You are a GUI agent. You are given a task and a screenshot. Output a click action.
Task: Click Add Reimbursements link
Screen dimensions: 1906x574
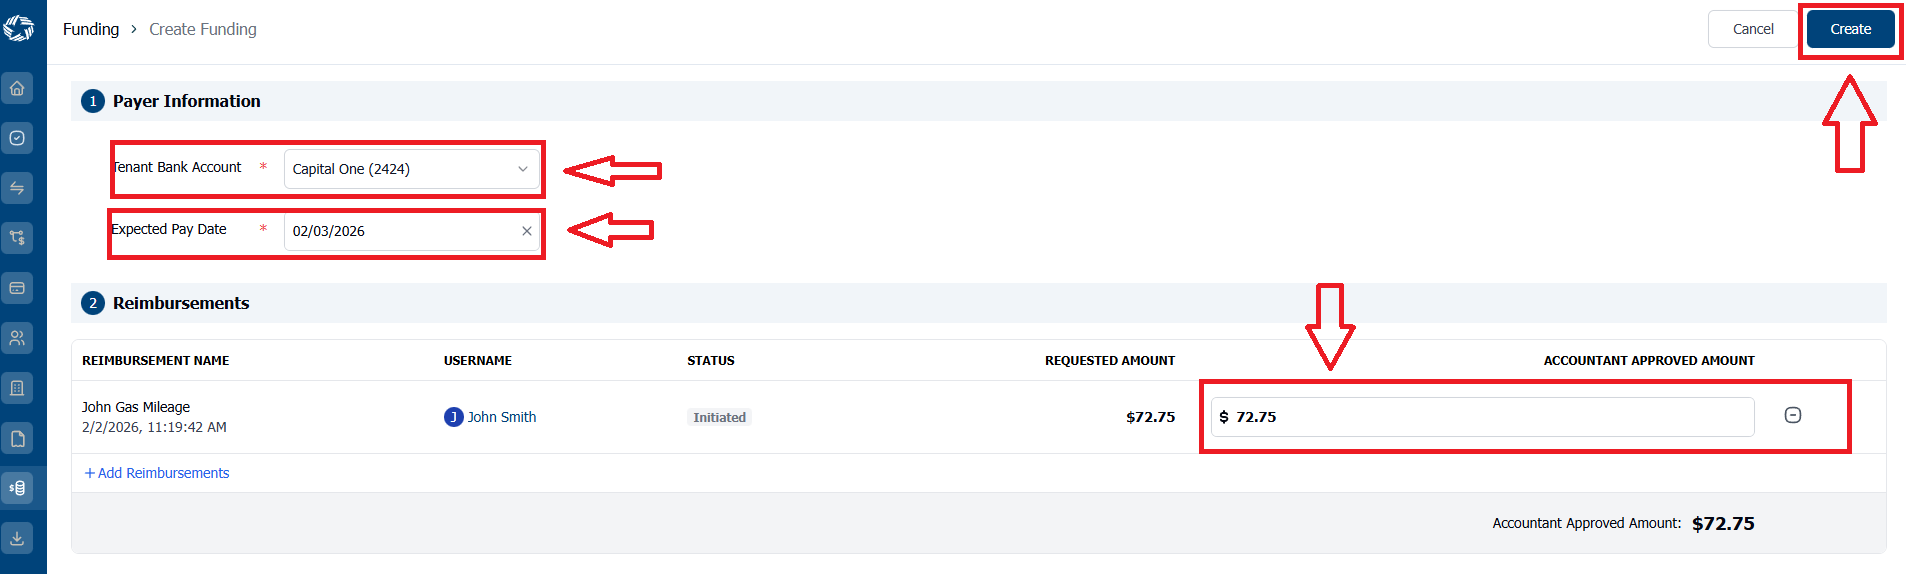pyautogui.click(x=157, y=473)
